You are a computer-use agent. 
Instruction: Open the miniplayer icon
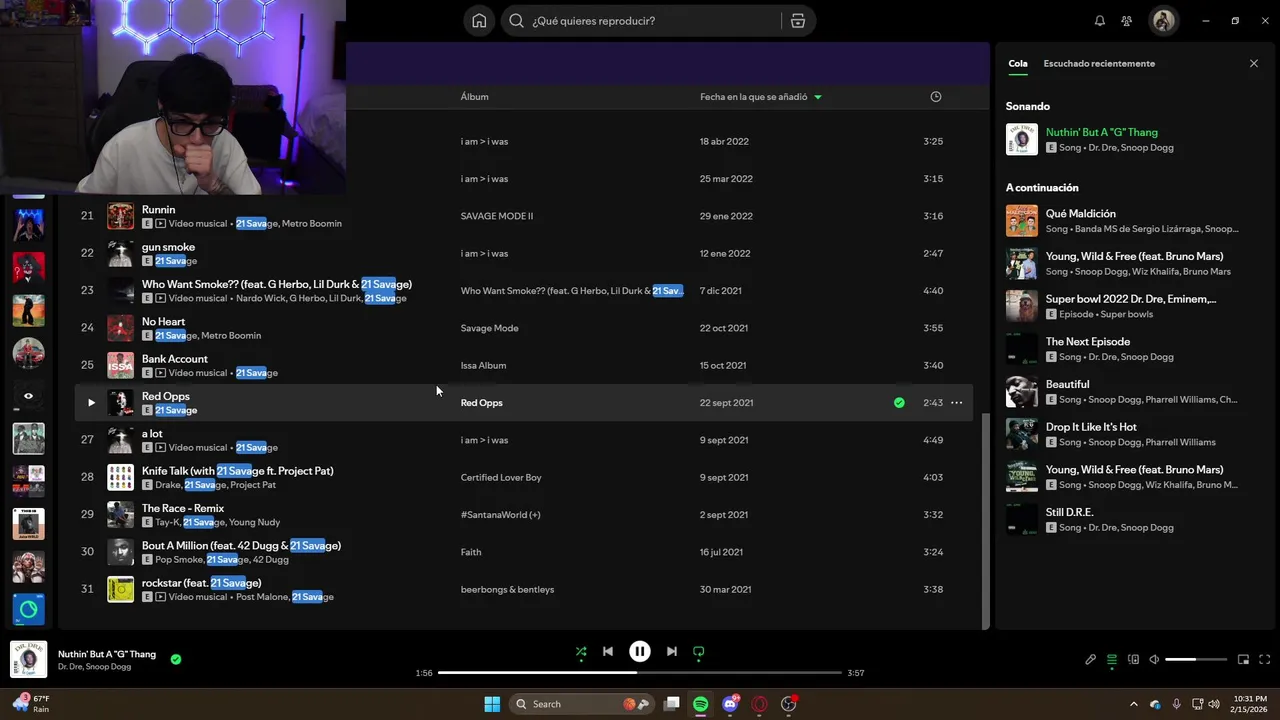click(1244, 659)
